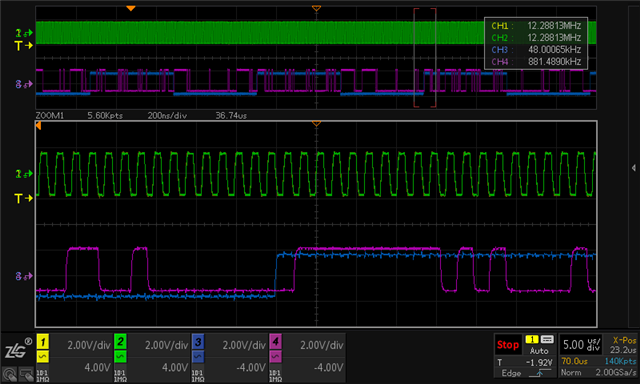The image size is (640, 384).
Task: Edit trigger level -1.92V
Action: click(538, 362)
